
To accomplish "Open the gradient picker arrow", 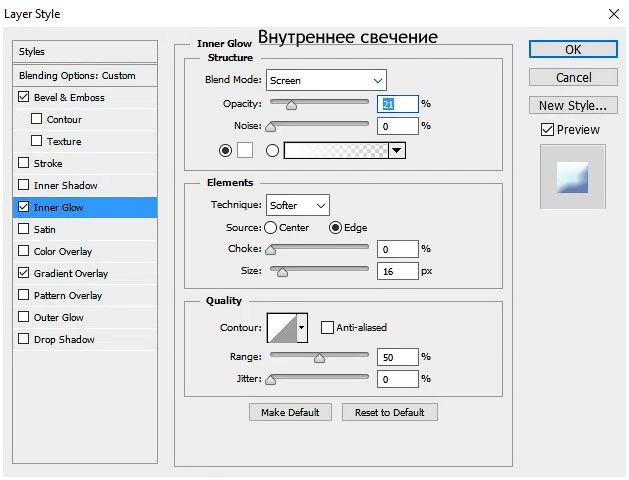I will tap(397, 150).
